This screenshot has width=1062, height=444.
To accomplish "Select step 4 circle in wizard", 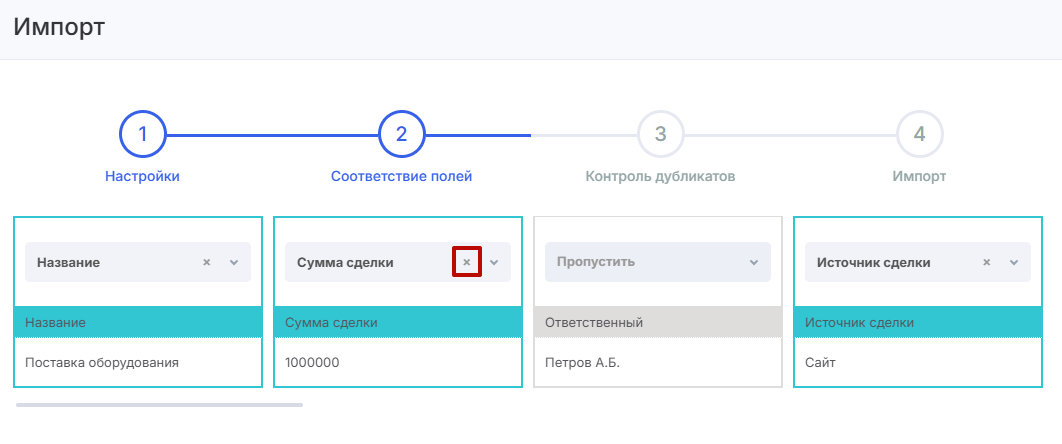I will (x=920, y=134).
